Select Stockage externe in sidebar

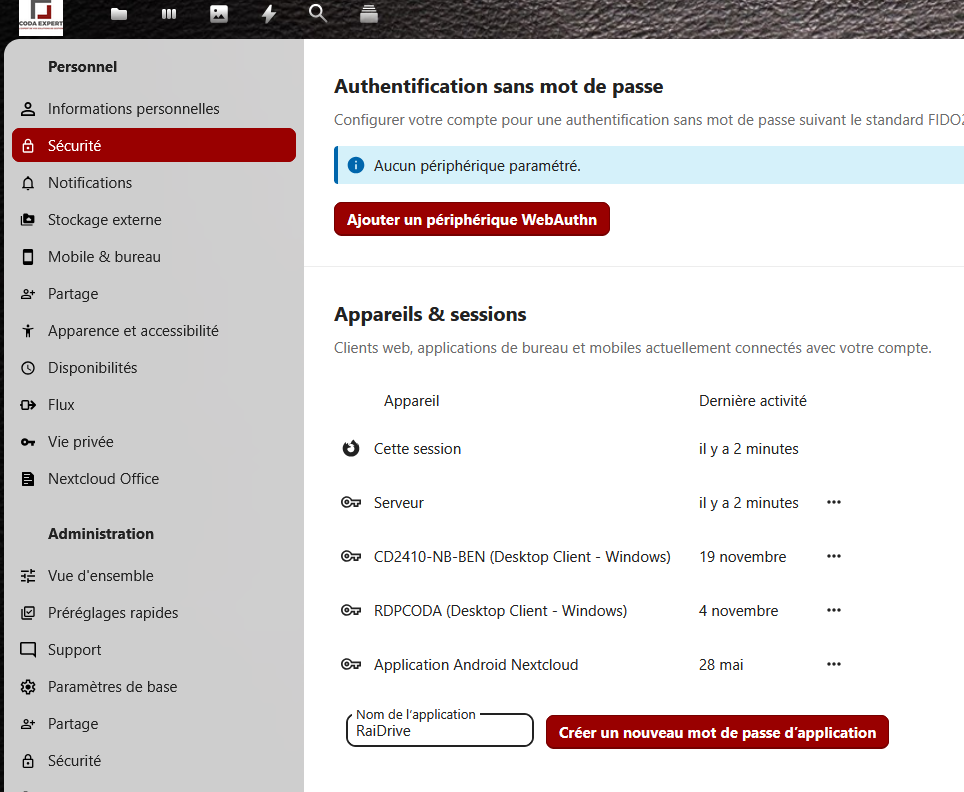point(104,220)
